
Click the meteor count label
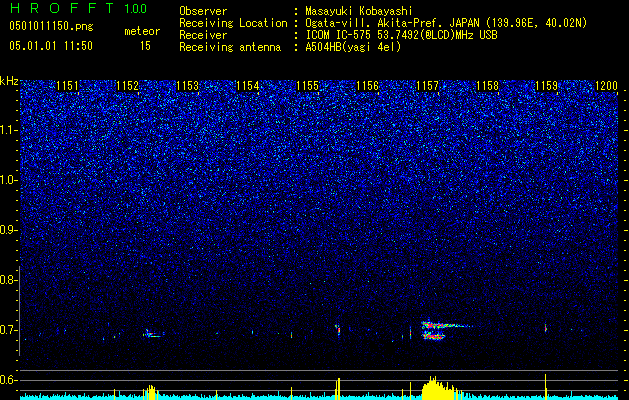pos(142,31)
